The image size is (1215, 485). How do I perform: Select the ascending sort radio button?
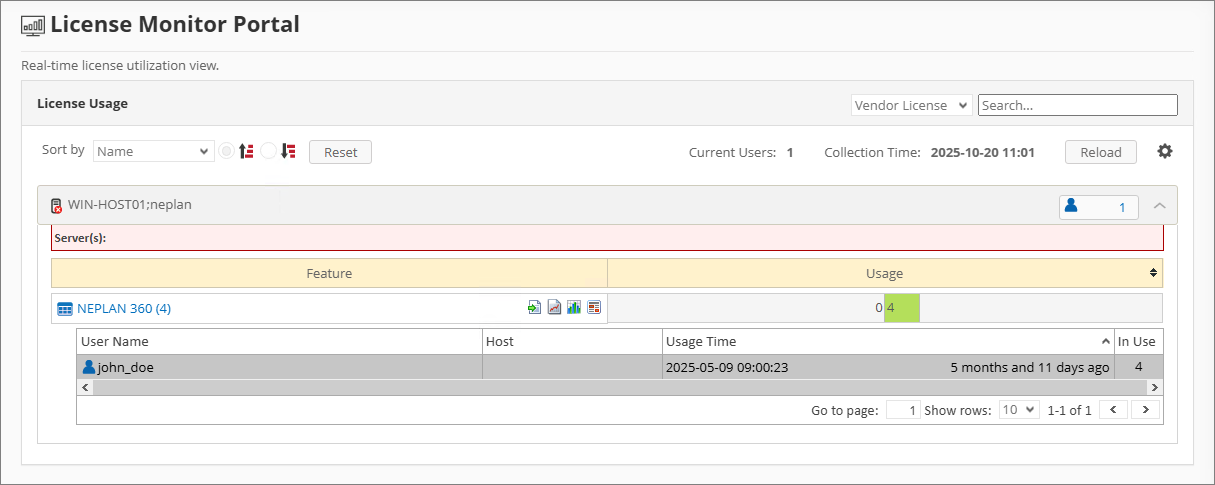coord(226,152)
